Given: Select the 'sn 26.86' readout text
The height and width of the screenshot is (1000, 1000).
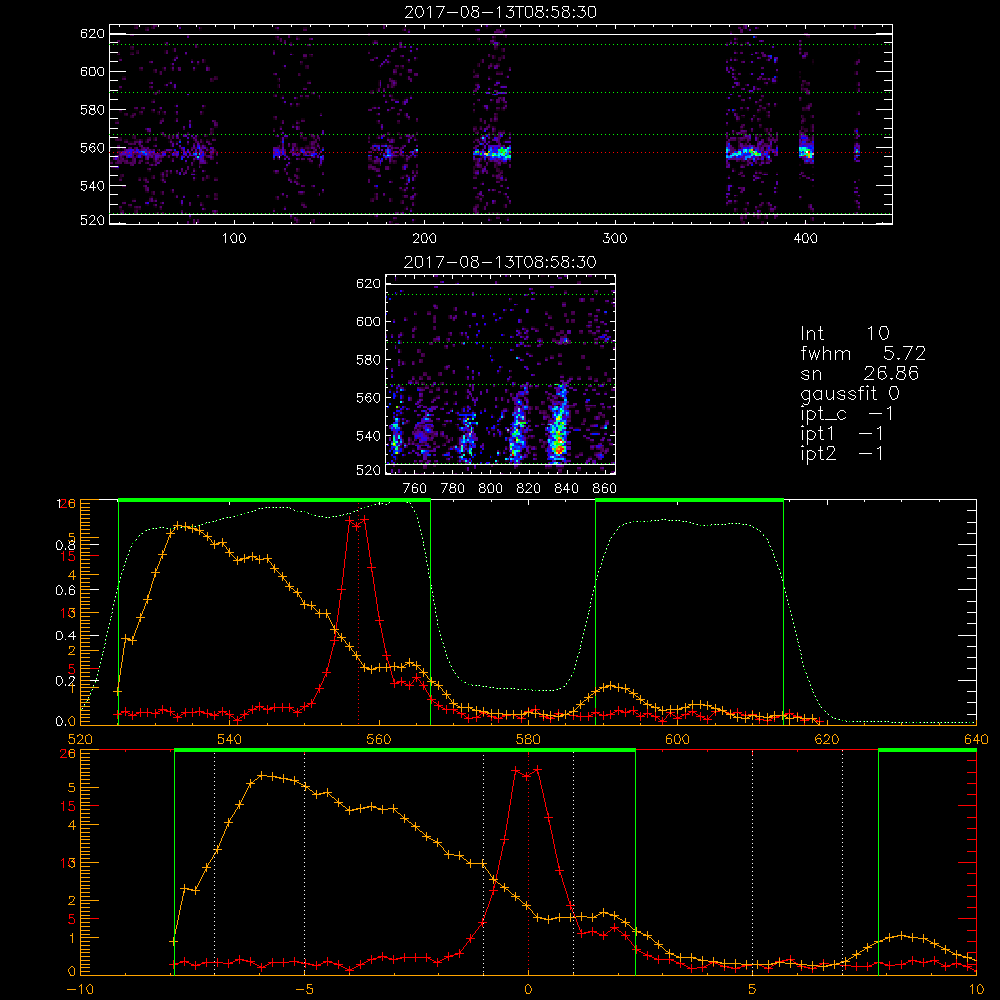Looking at the screenshot, I should click(x=860, y=373).
